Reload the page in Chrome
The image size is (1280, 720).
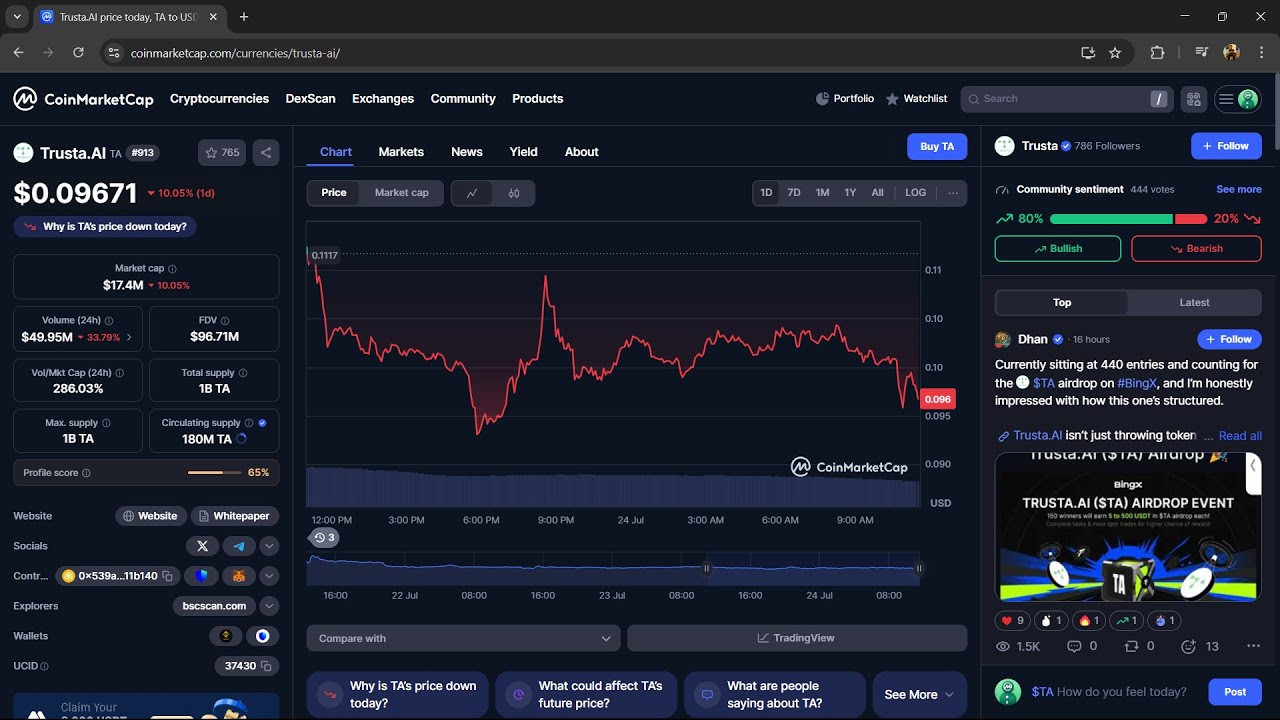tap(78, 53)
